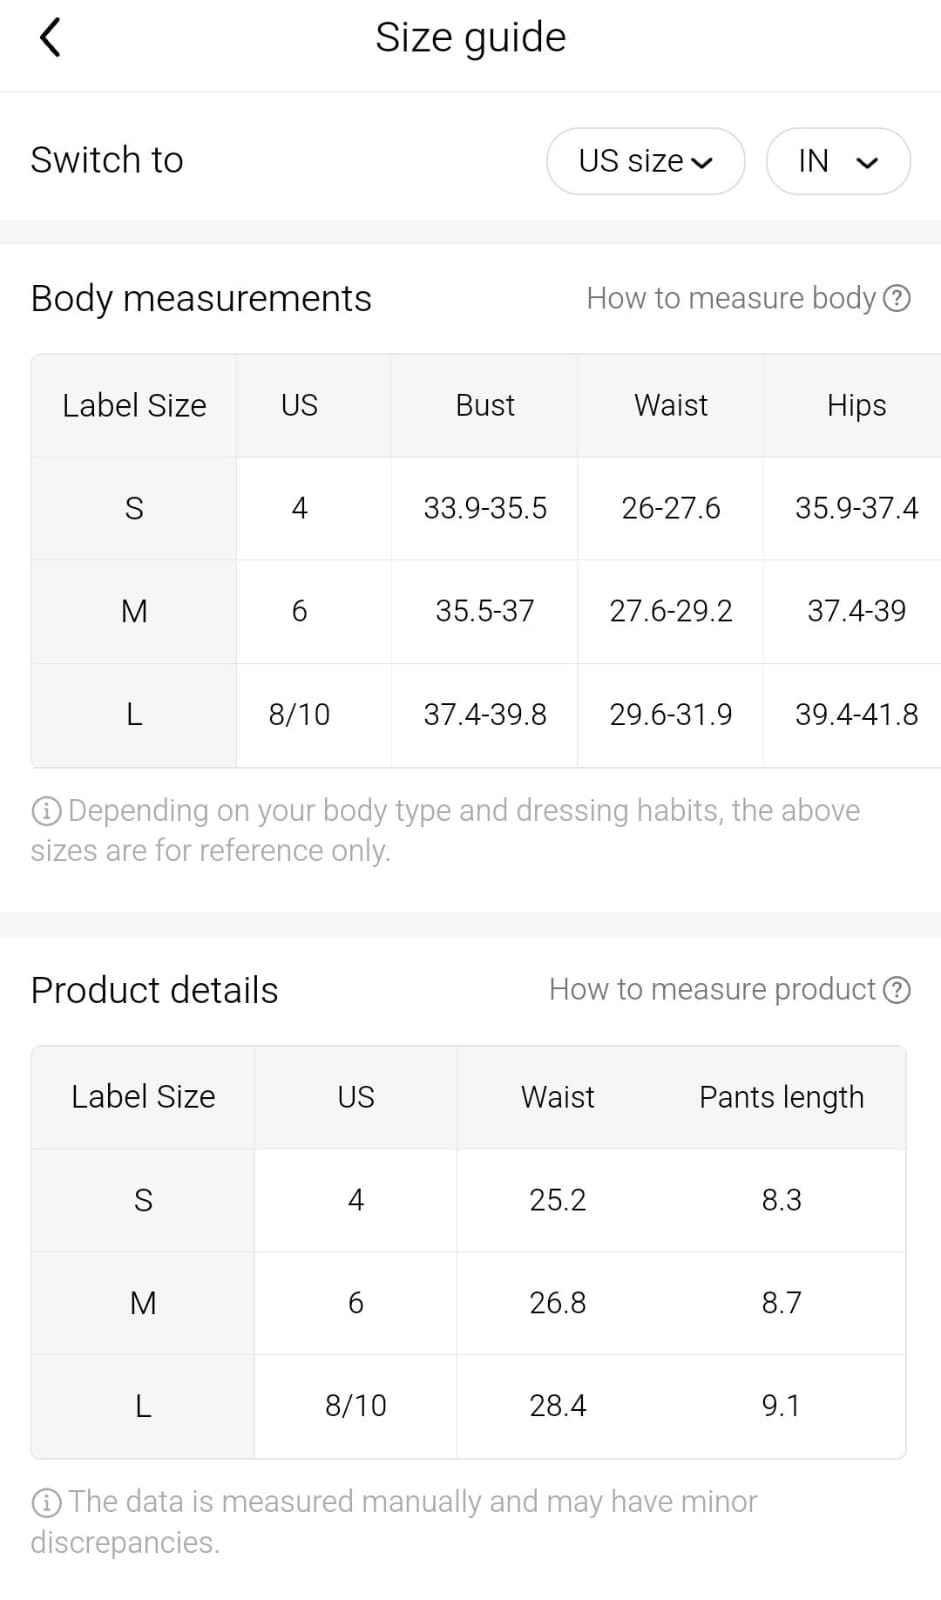Click the Hips column header

(x=856, y=405)
